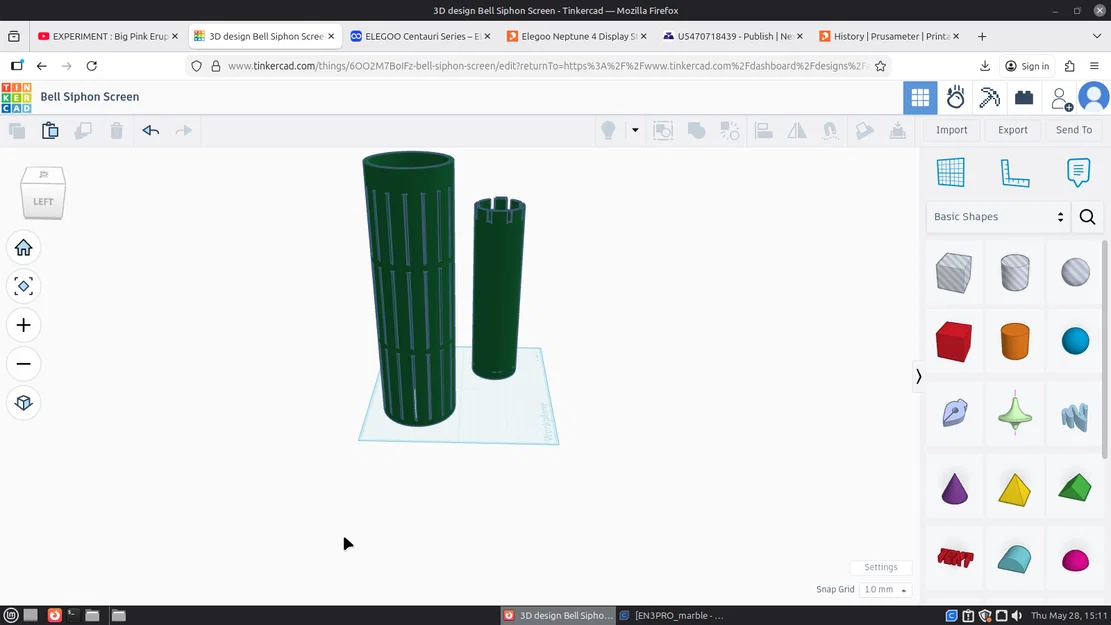
Task: Click the Ungroup shapes icon
Action: pos(730,130)
